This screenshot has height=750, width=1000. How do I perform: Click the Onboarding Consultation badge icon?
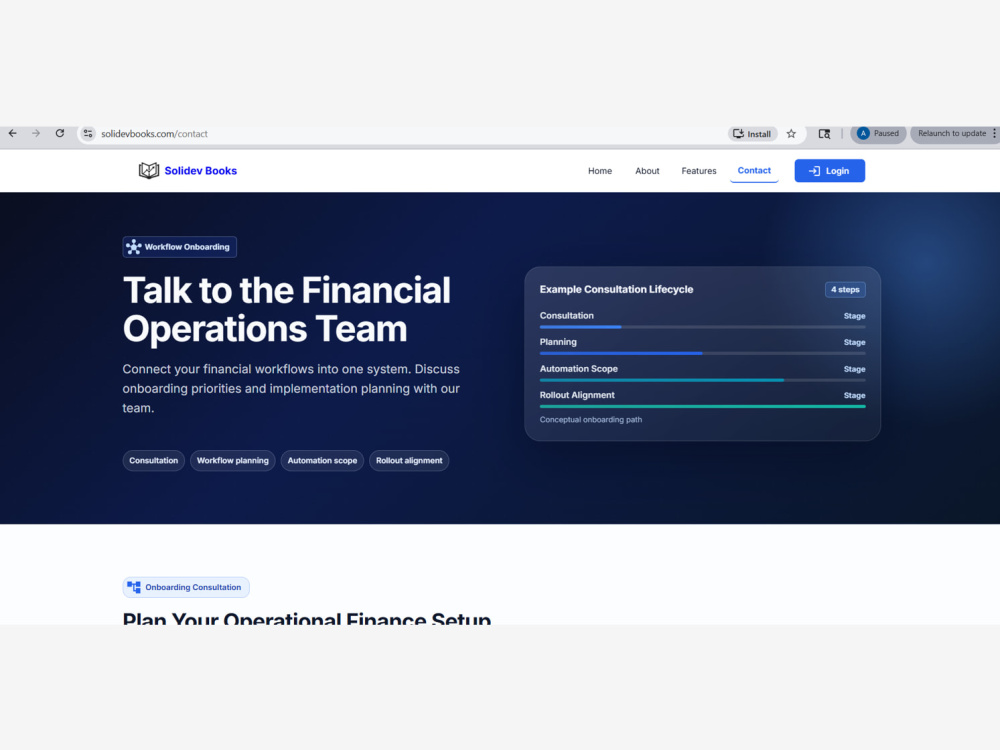(x=134, y=587)
